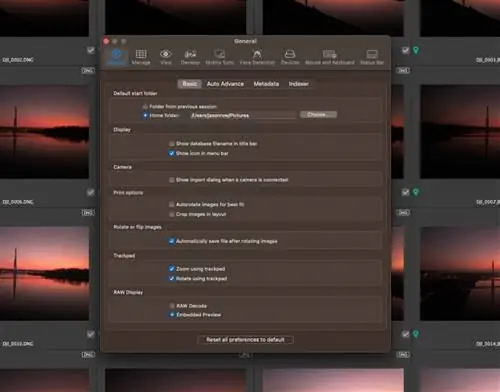This screenshot has width=500, height=392.
Task: Click the Default start folder heading
Action: (x=135, y=93)
